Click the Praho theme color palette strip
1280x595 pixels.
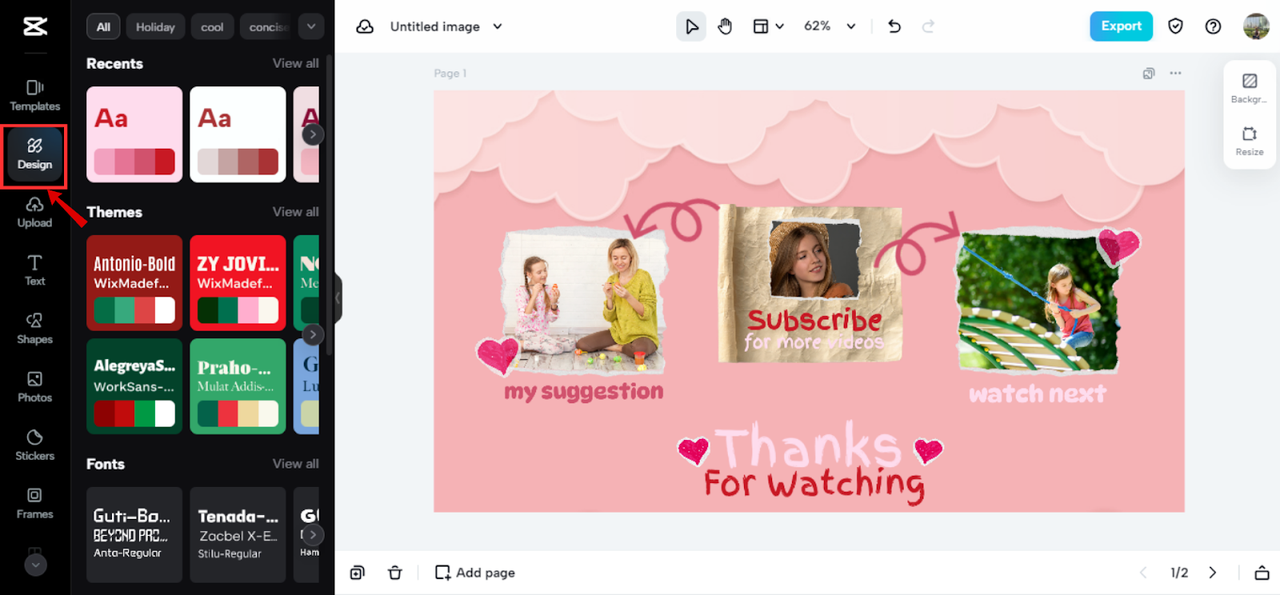(x=238, y=413)
